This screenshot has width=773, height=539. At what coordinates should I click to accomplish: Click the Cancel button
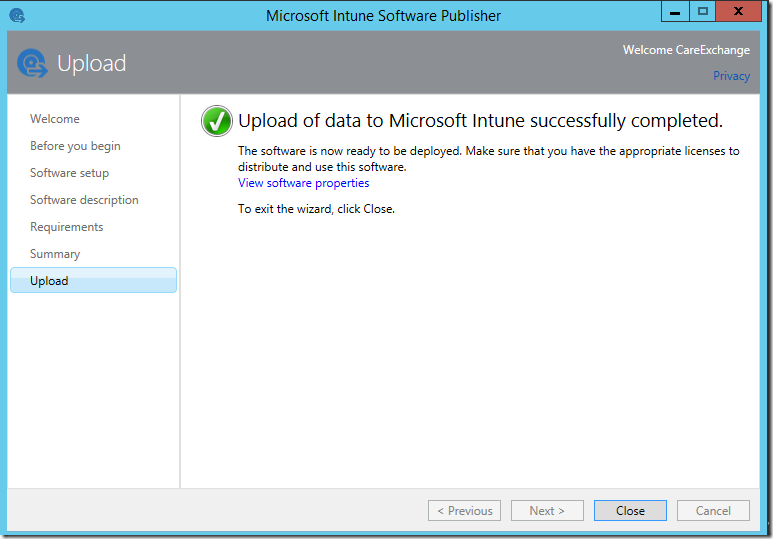click(713, 510)
